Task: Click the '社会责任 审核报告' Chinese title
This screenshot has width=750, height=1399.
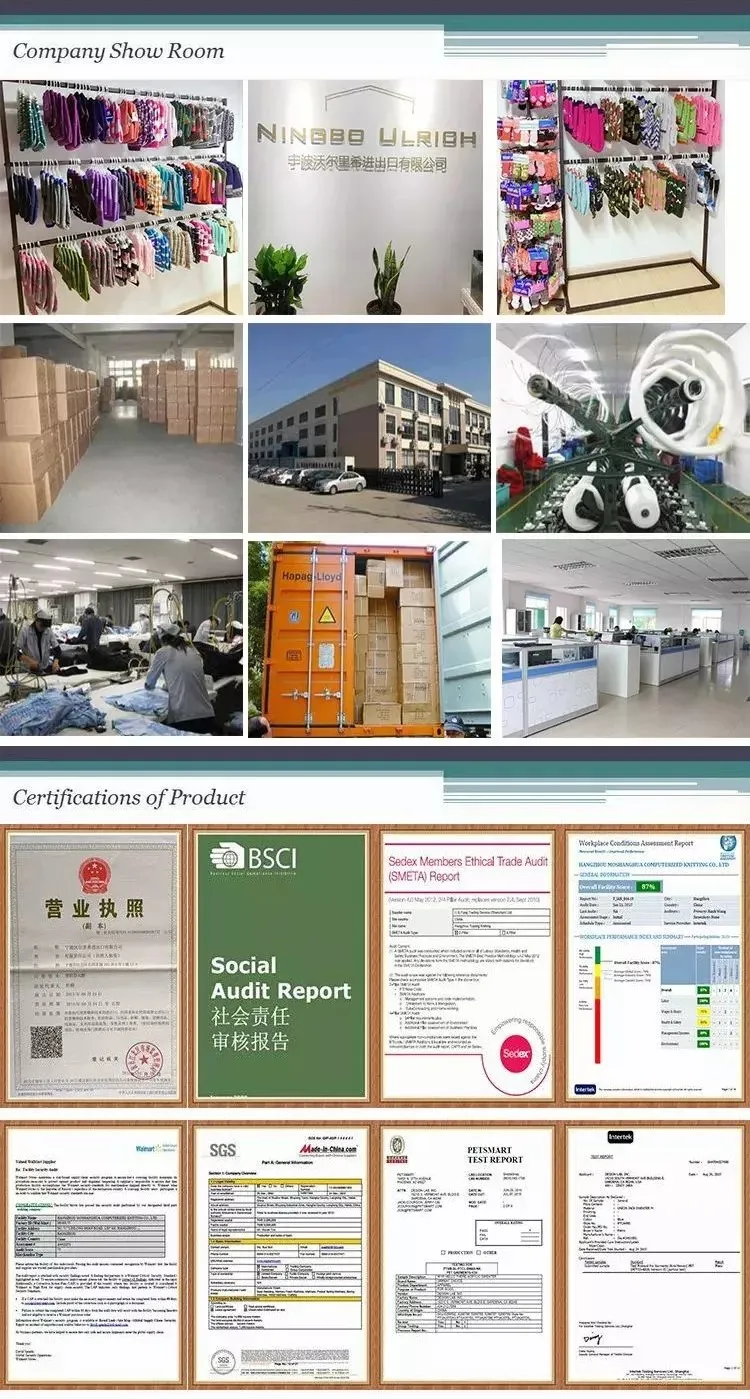Action: click(250, 1029)
